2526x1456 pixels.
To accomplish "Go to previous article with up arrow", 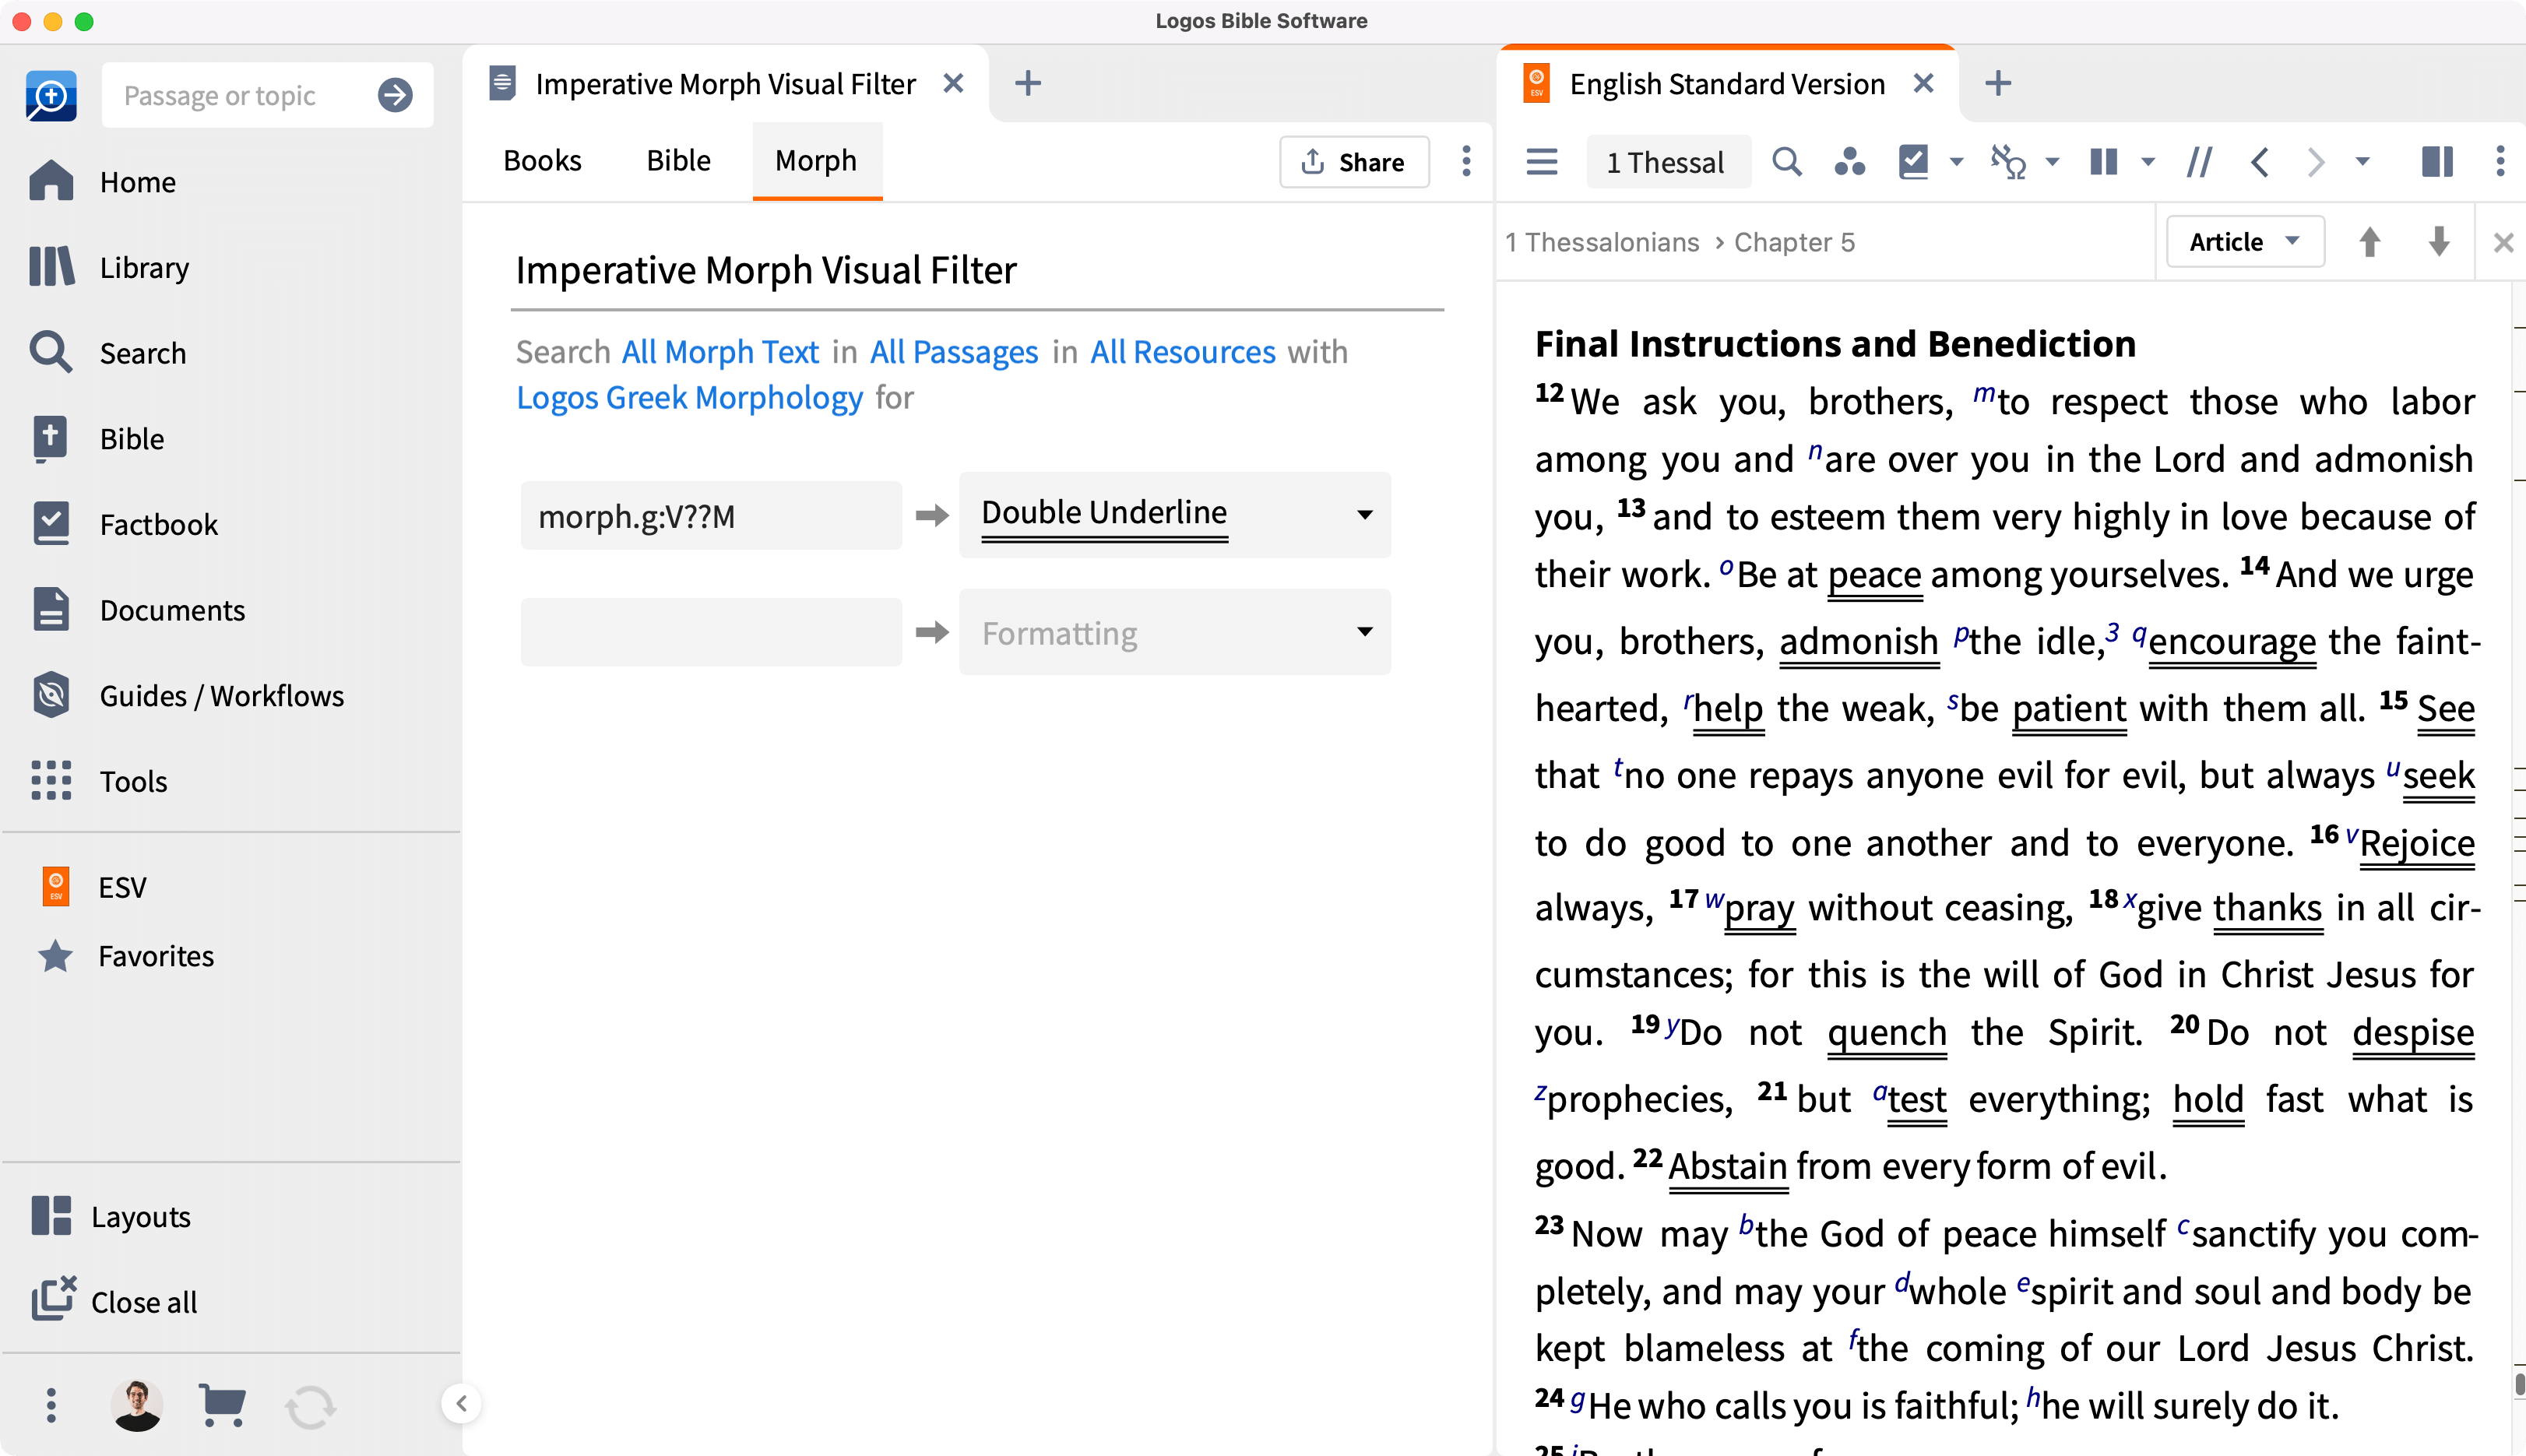I will [x=2369, y=242].
